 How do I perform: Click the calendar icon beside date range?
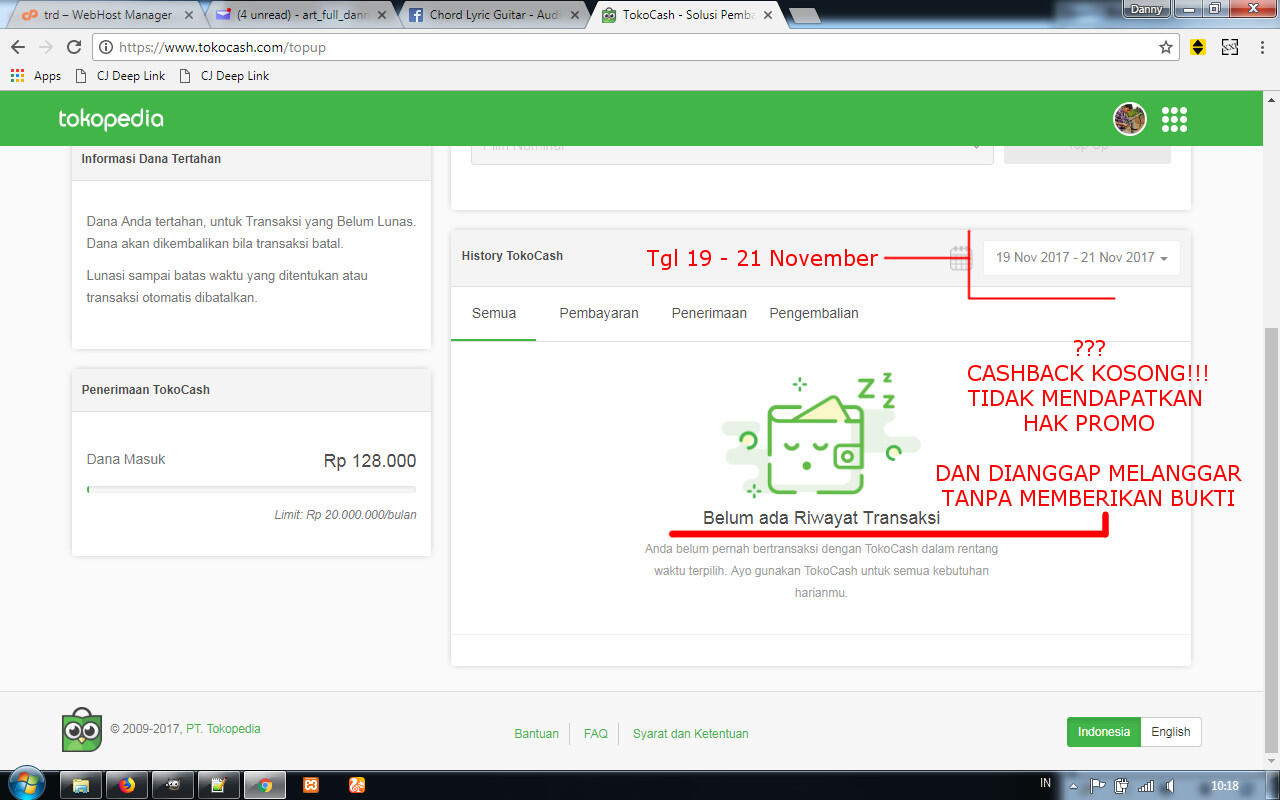960,258
